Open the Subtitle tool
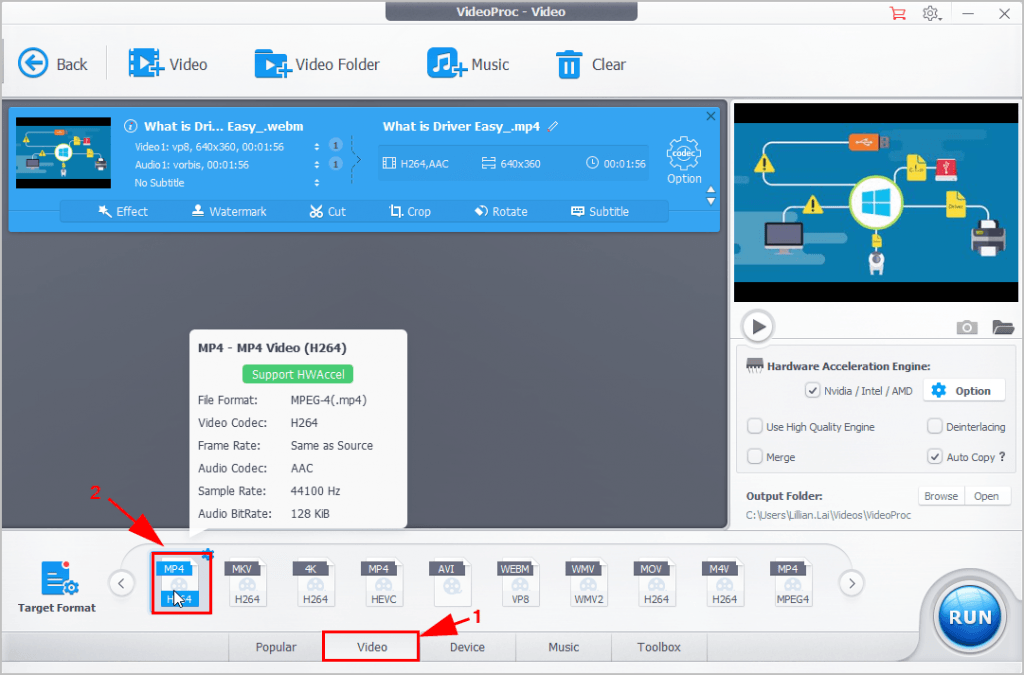The height and width of the screenshot is (675, 1024). click(600, 211)
